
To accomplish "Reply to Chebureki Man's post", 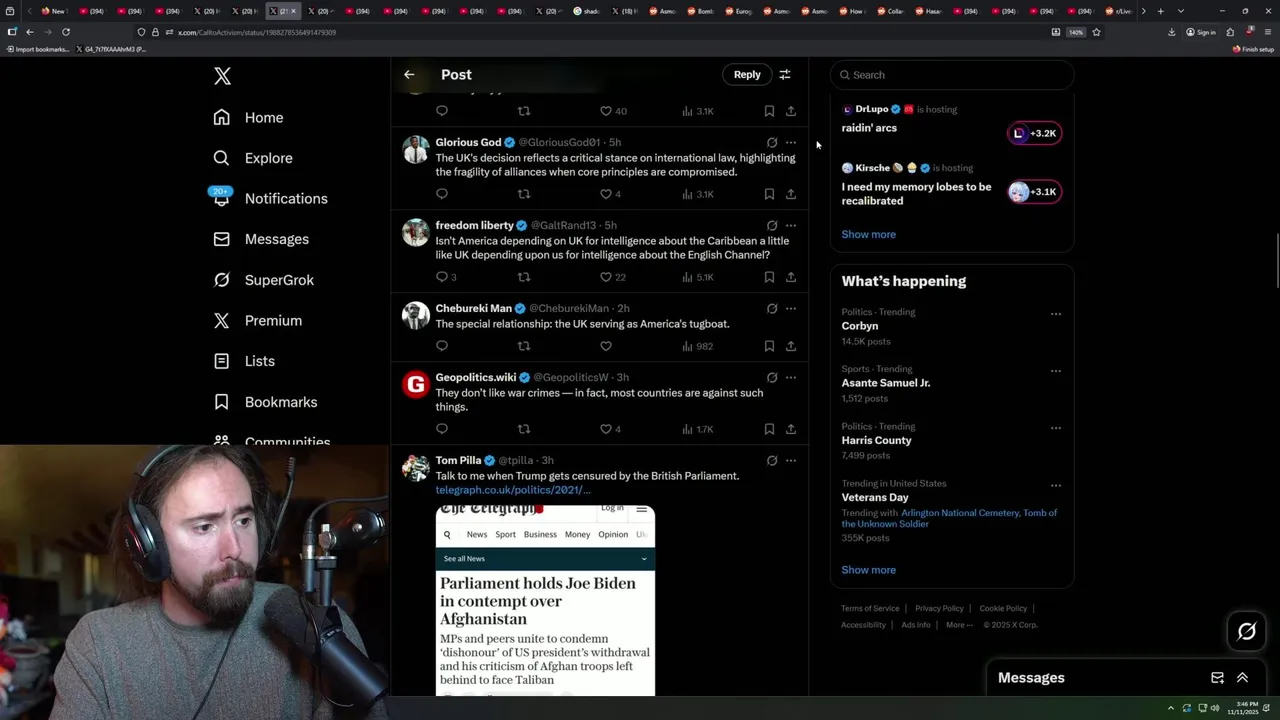I will tap(442, 346).
